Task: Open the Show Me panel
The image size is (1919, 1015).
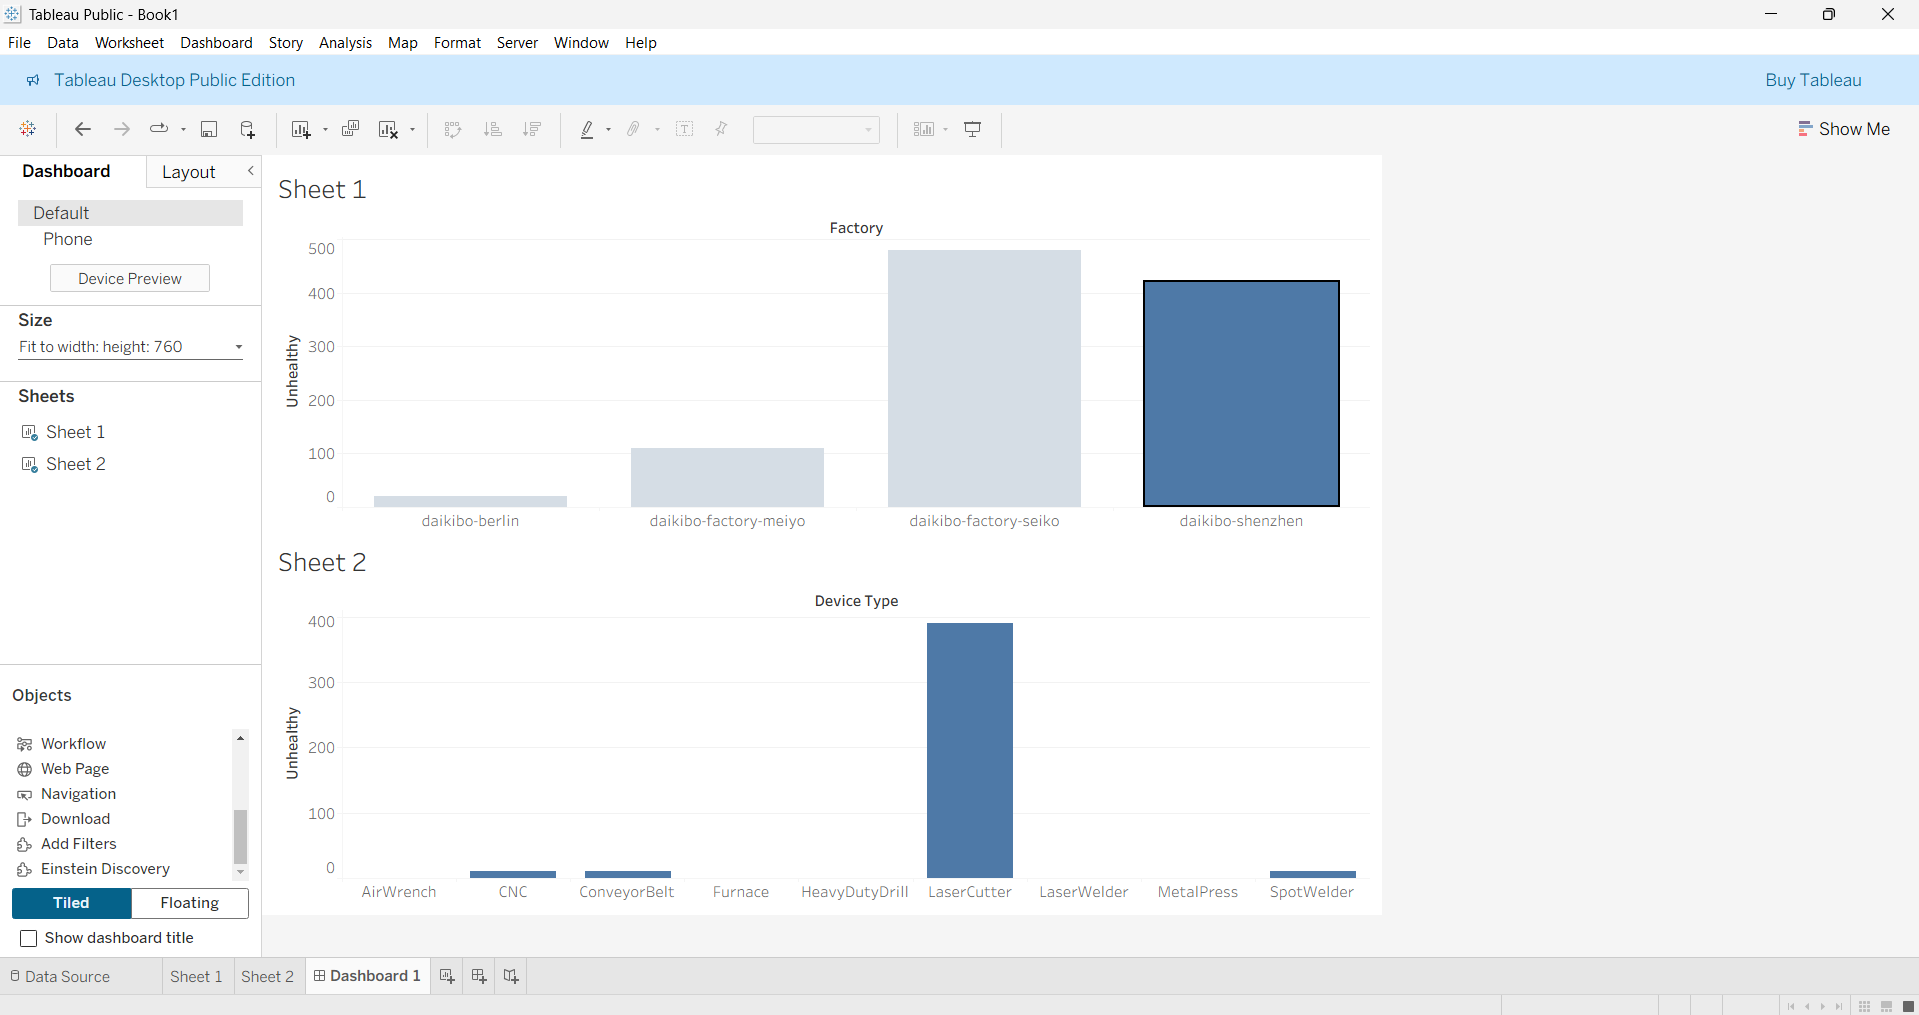Action: (1843, 129)
